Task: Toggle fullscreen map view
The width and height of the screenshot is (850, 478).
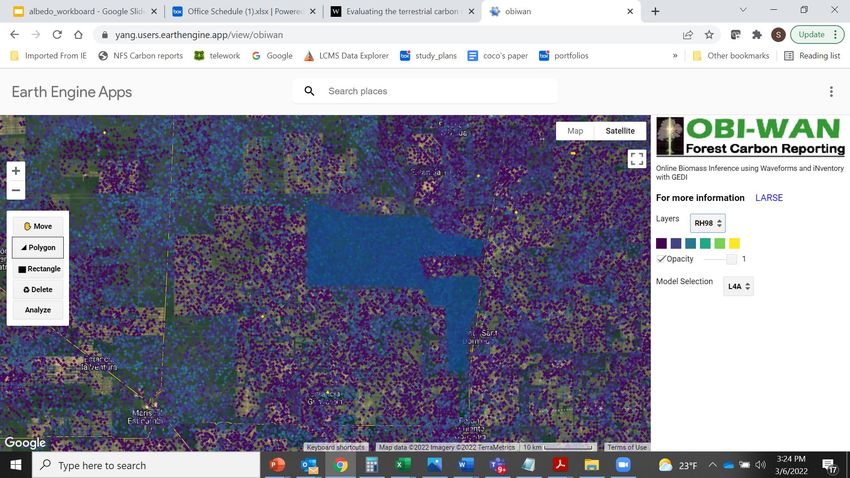Action: pyautogui.click(x=636, y=159)
